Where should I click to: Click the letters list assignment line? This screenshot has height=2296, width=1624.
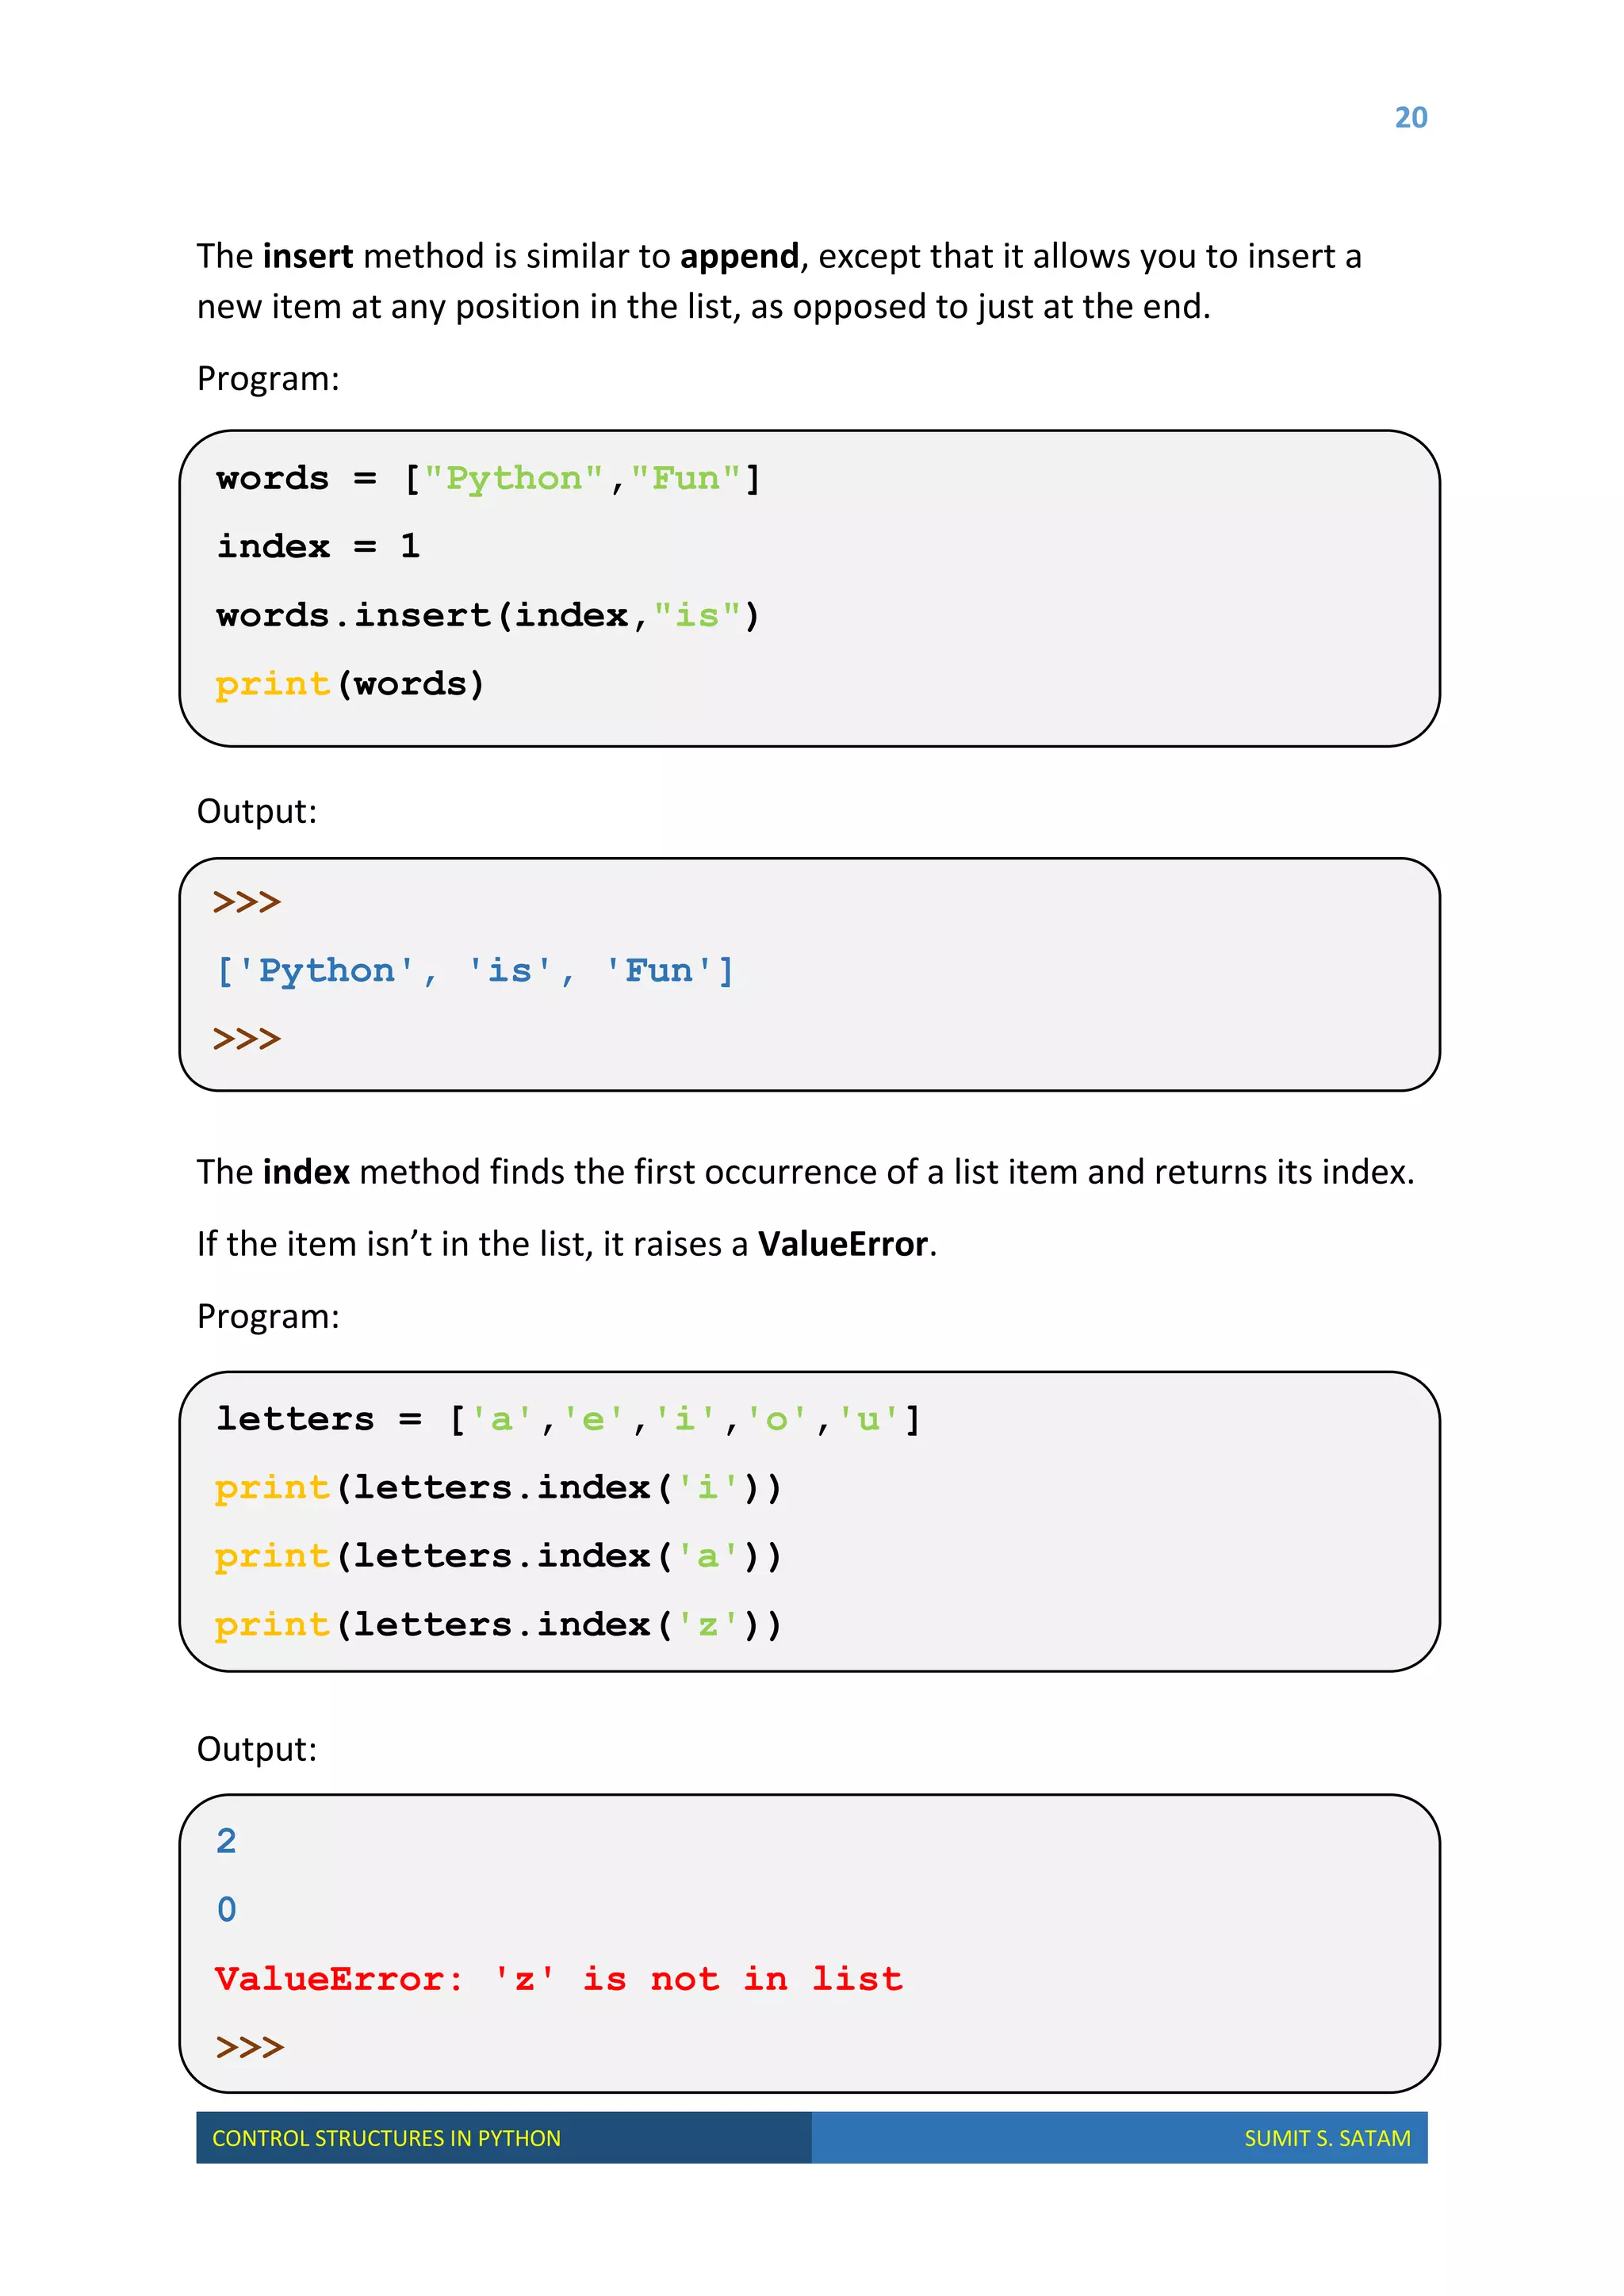[568, 1420]
